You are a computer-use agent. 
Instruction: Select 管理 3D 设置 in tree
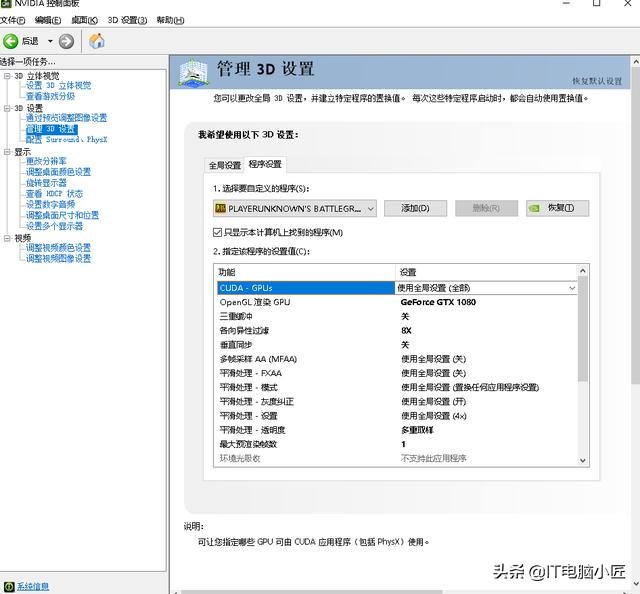(x=51, y=129)
